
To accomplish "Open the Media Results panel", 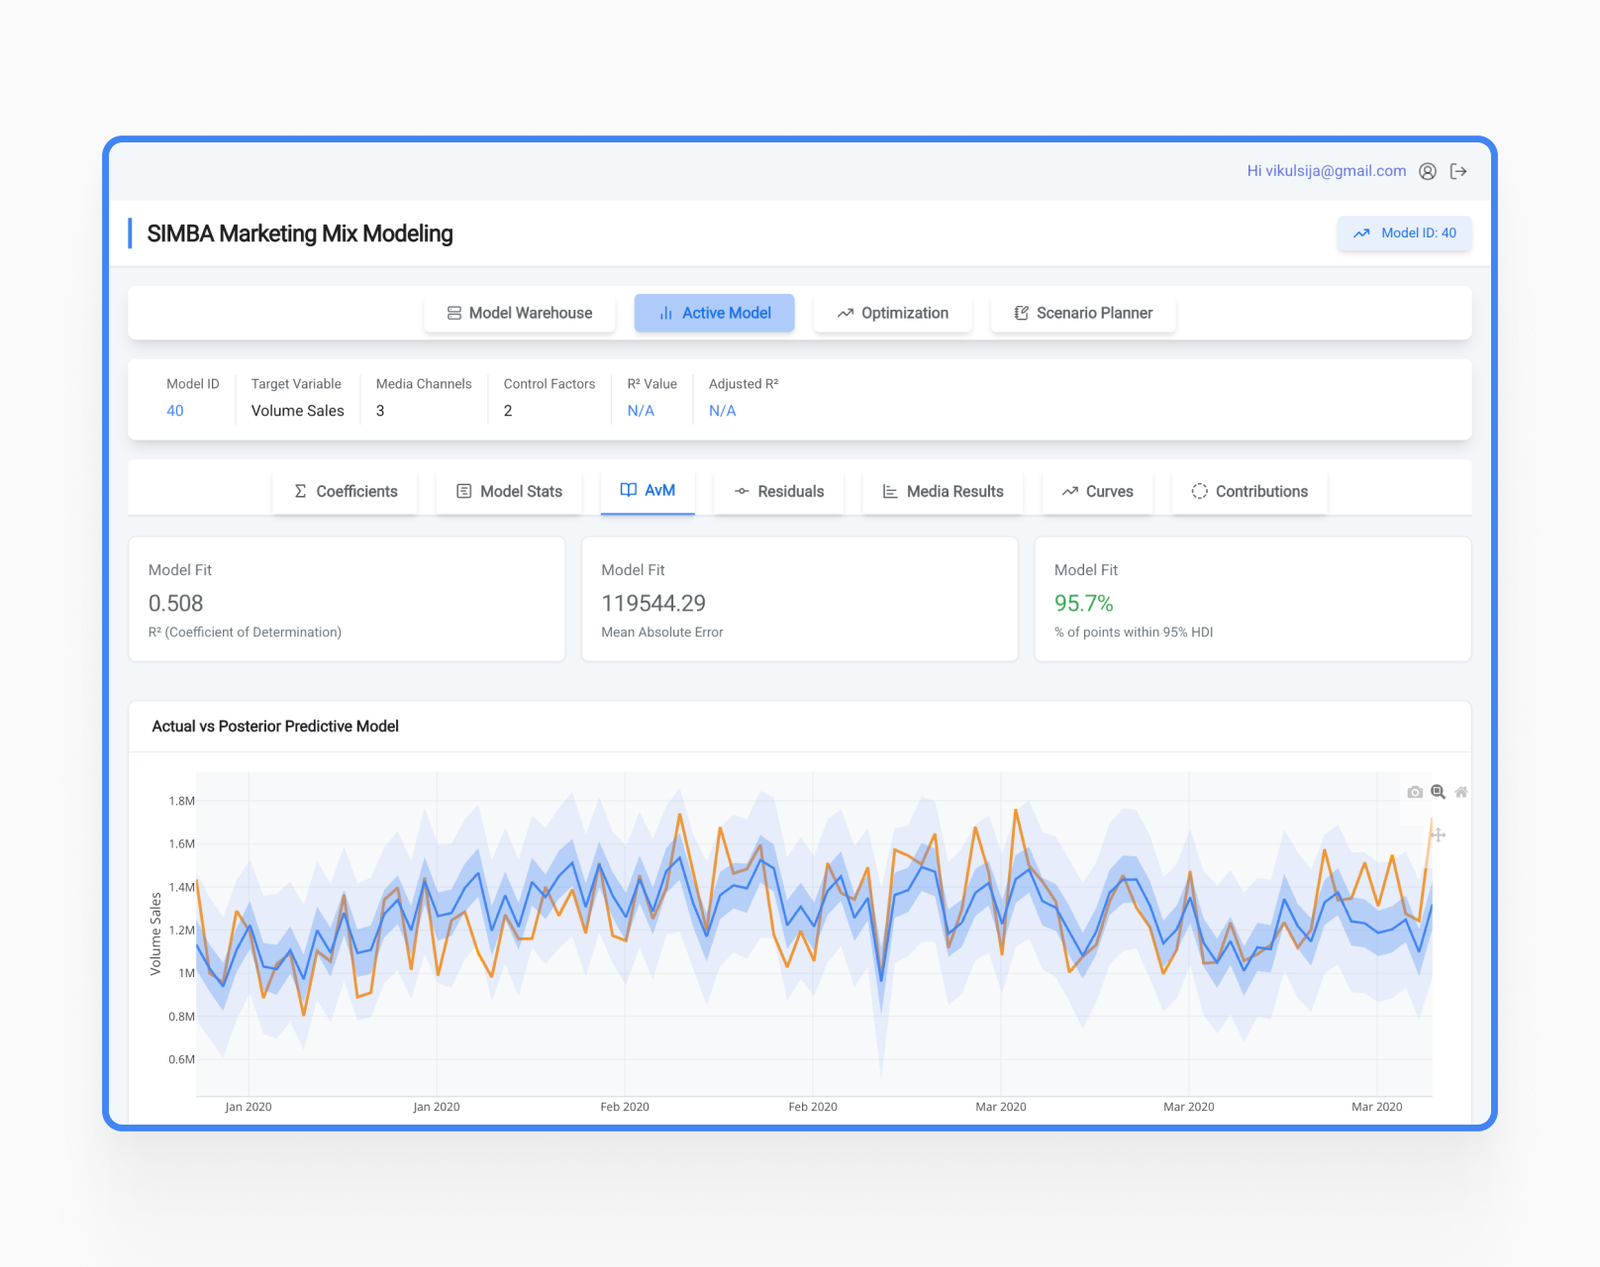I will pyautogui.click(x=941, y=491).
